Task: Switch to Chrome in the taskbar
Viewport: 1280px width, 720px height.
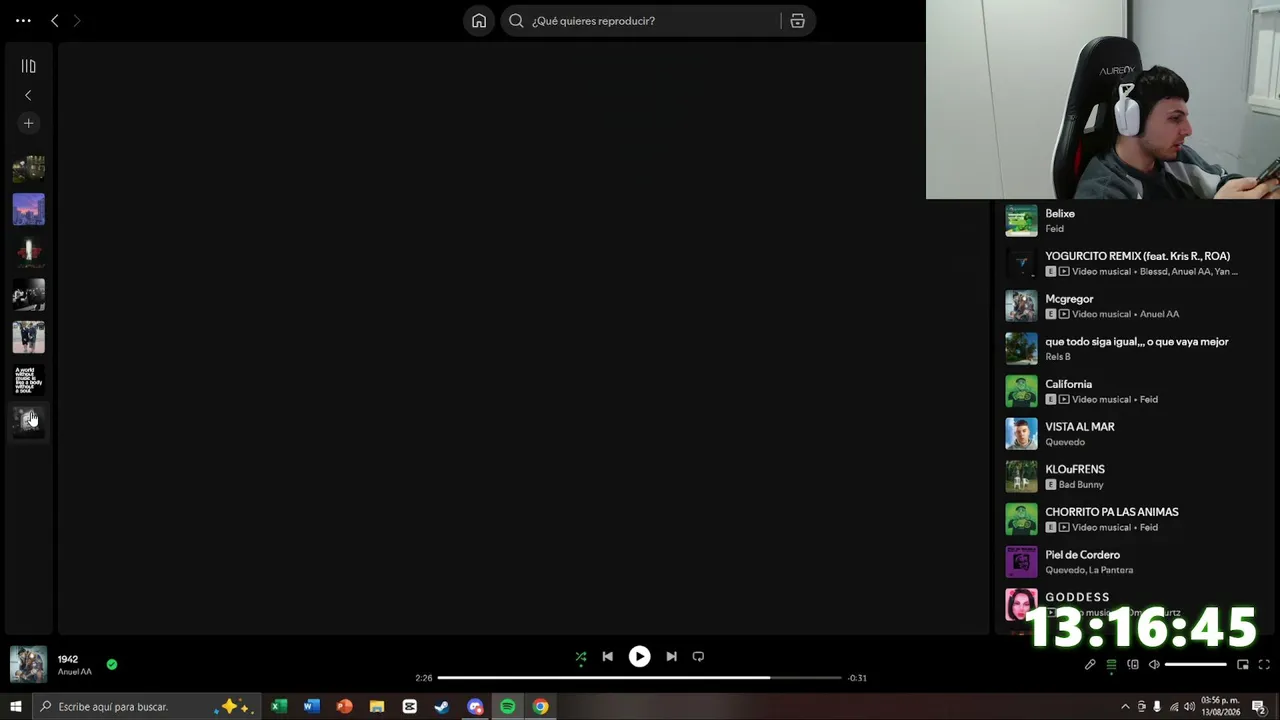Action: tap(540, 707)
